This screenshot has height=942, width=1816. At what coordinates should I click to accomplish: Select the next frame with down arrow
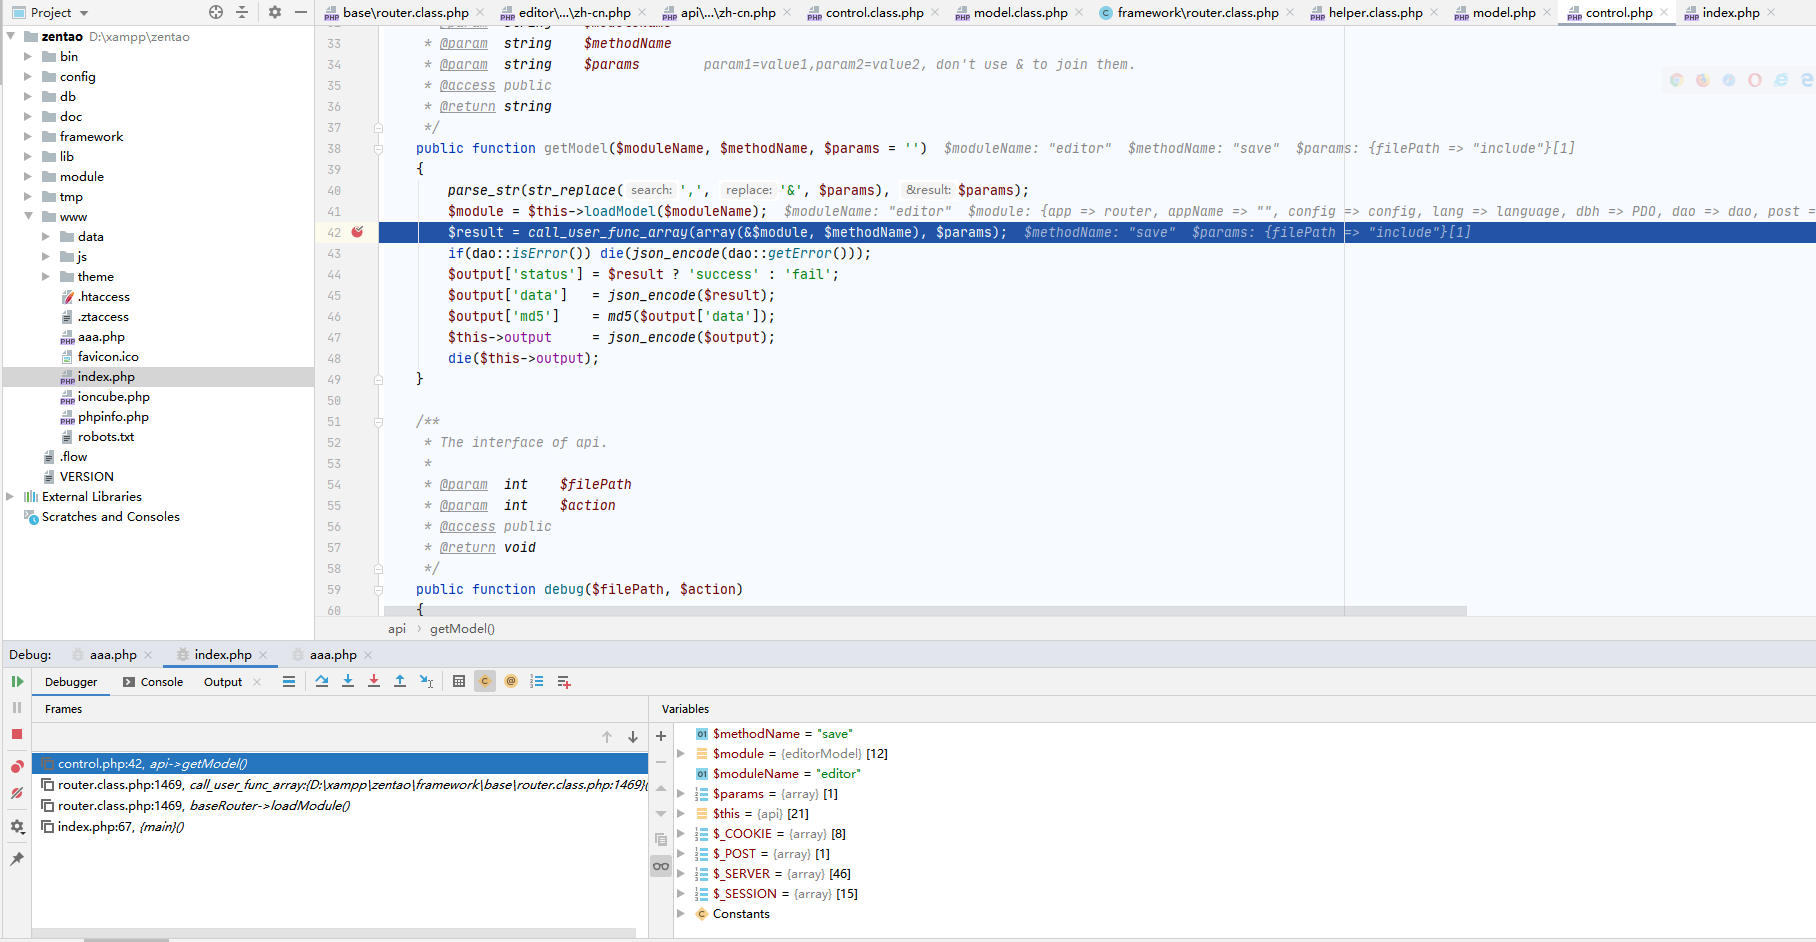click(x=633, y=737)
